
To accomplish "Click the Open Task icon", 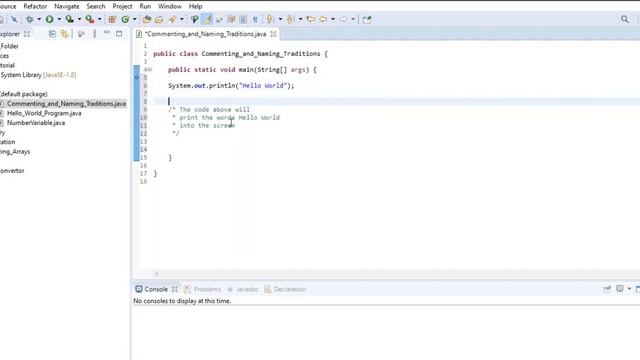I will click(159, 19).
